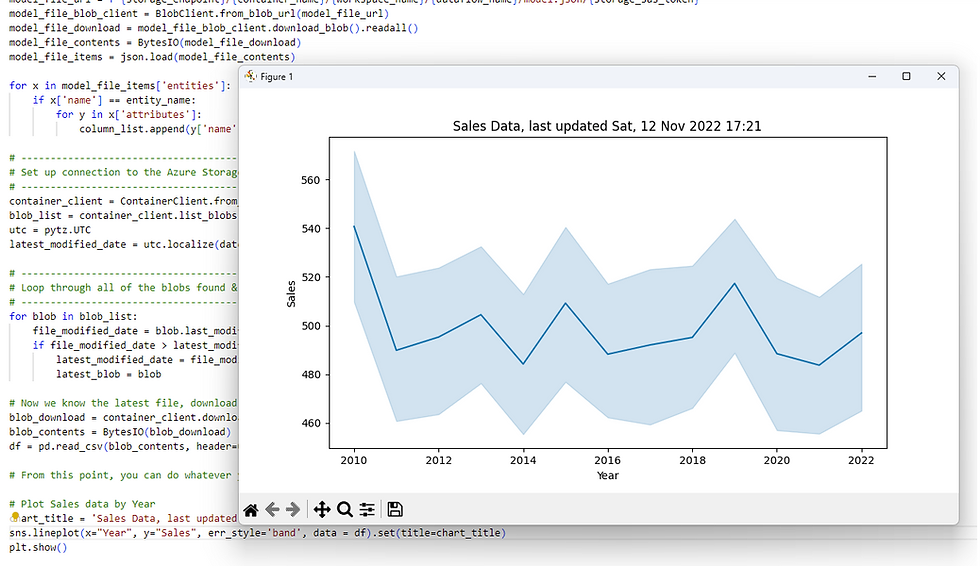Click the Figure 1 title bar text
980x566 pixels.
276,77
